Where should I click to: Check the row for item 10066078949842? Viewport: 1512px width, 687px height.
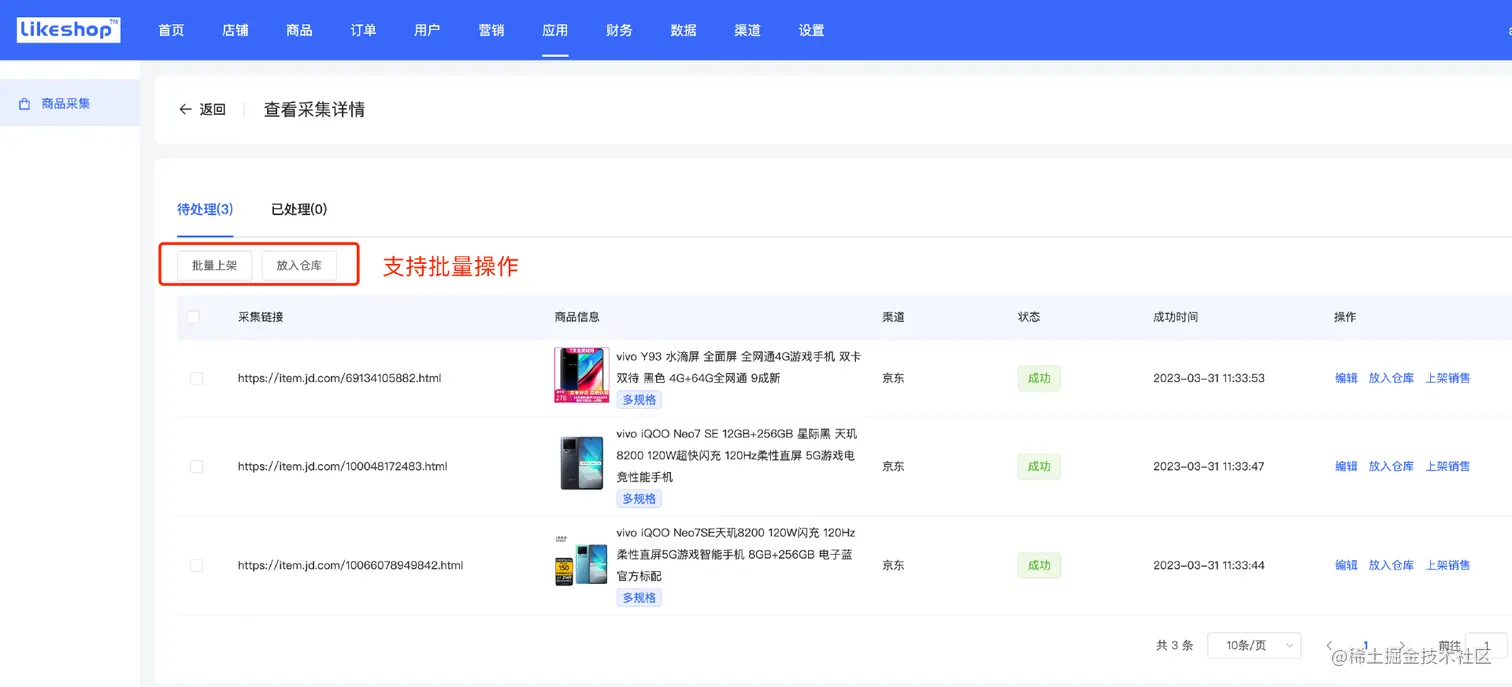point(196,565)
